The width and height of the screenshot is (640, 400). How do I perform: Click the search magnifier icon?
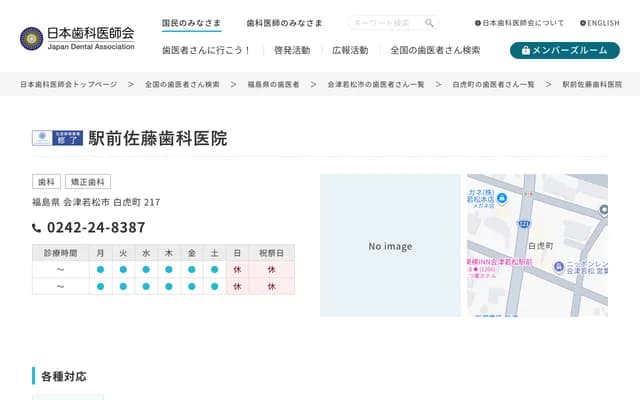click(x=429, y=23)
